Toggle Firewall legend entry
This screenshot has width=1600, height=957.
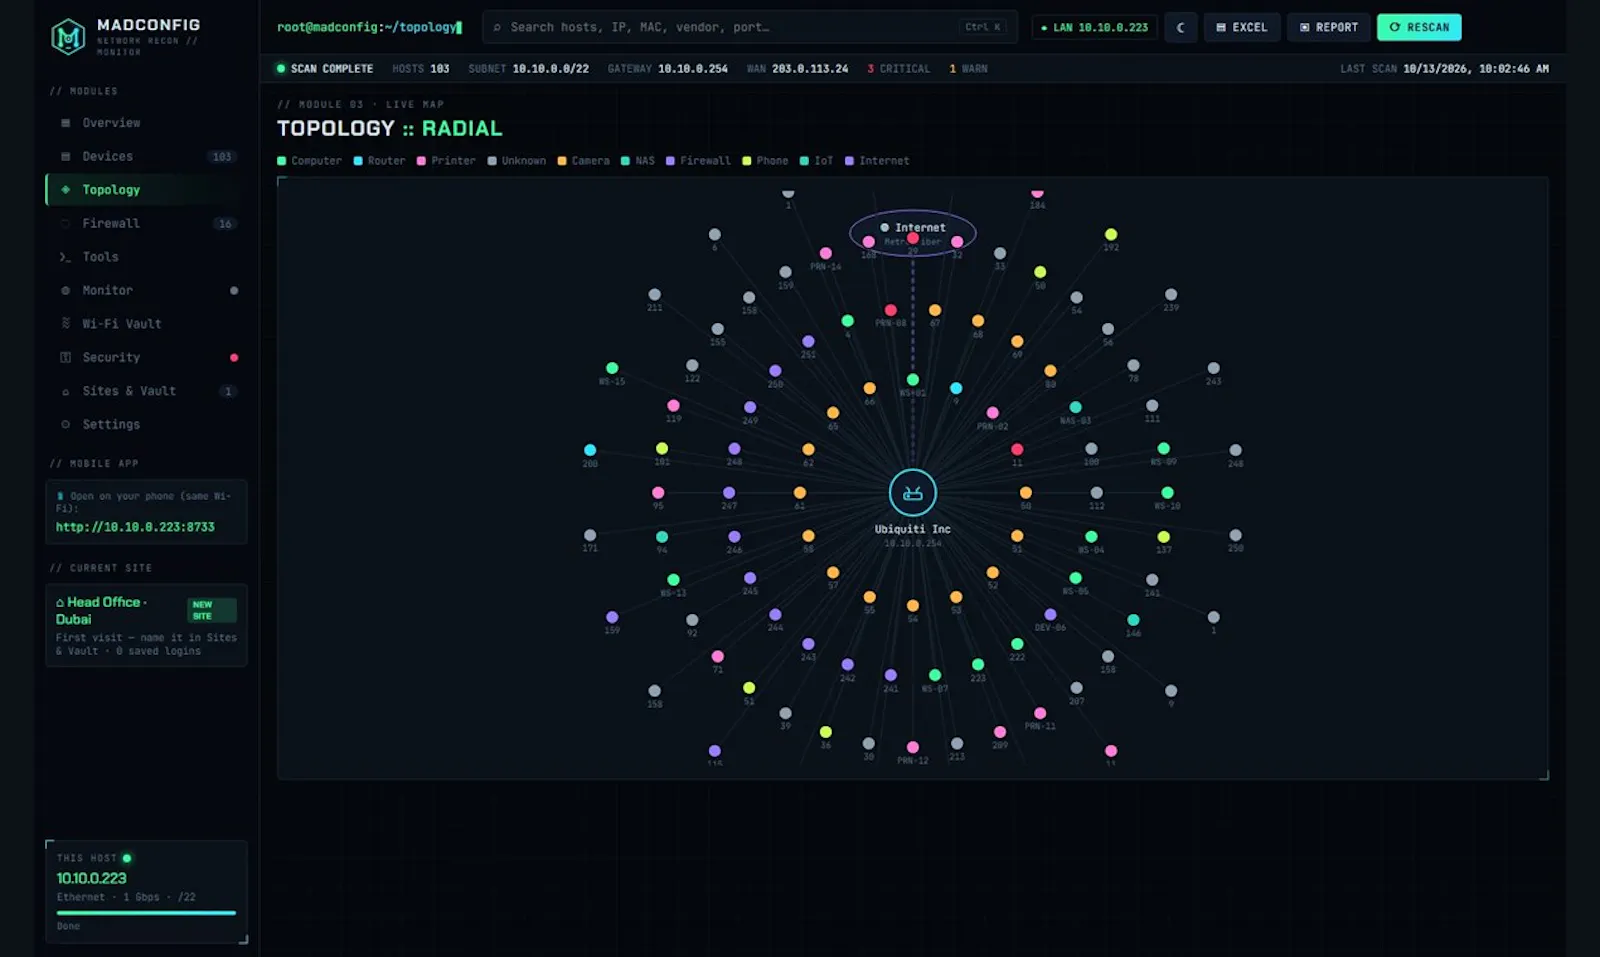[x=698, y=161]
